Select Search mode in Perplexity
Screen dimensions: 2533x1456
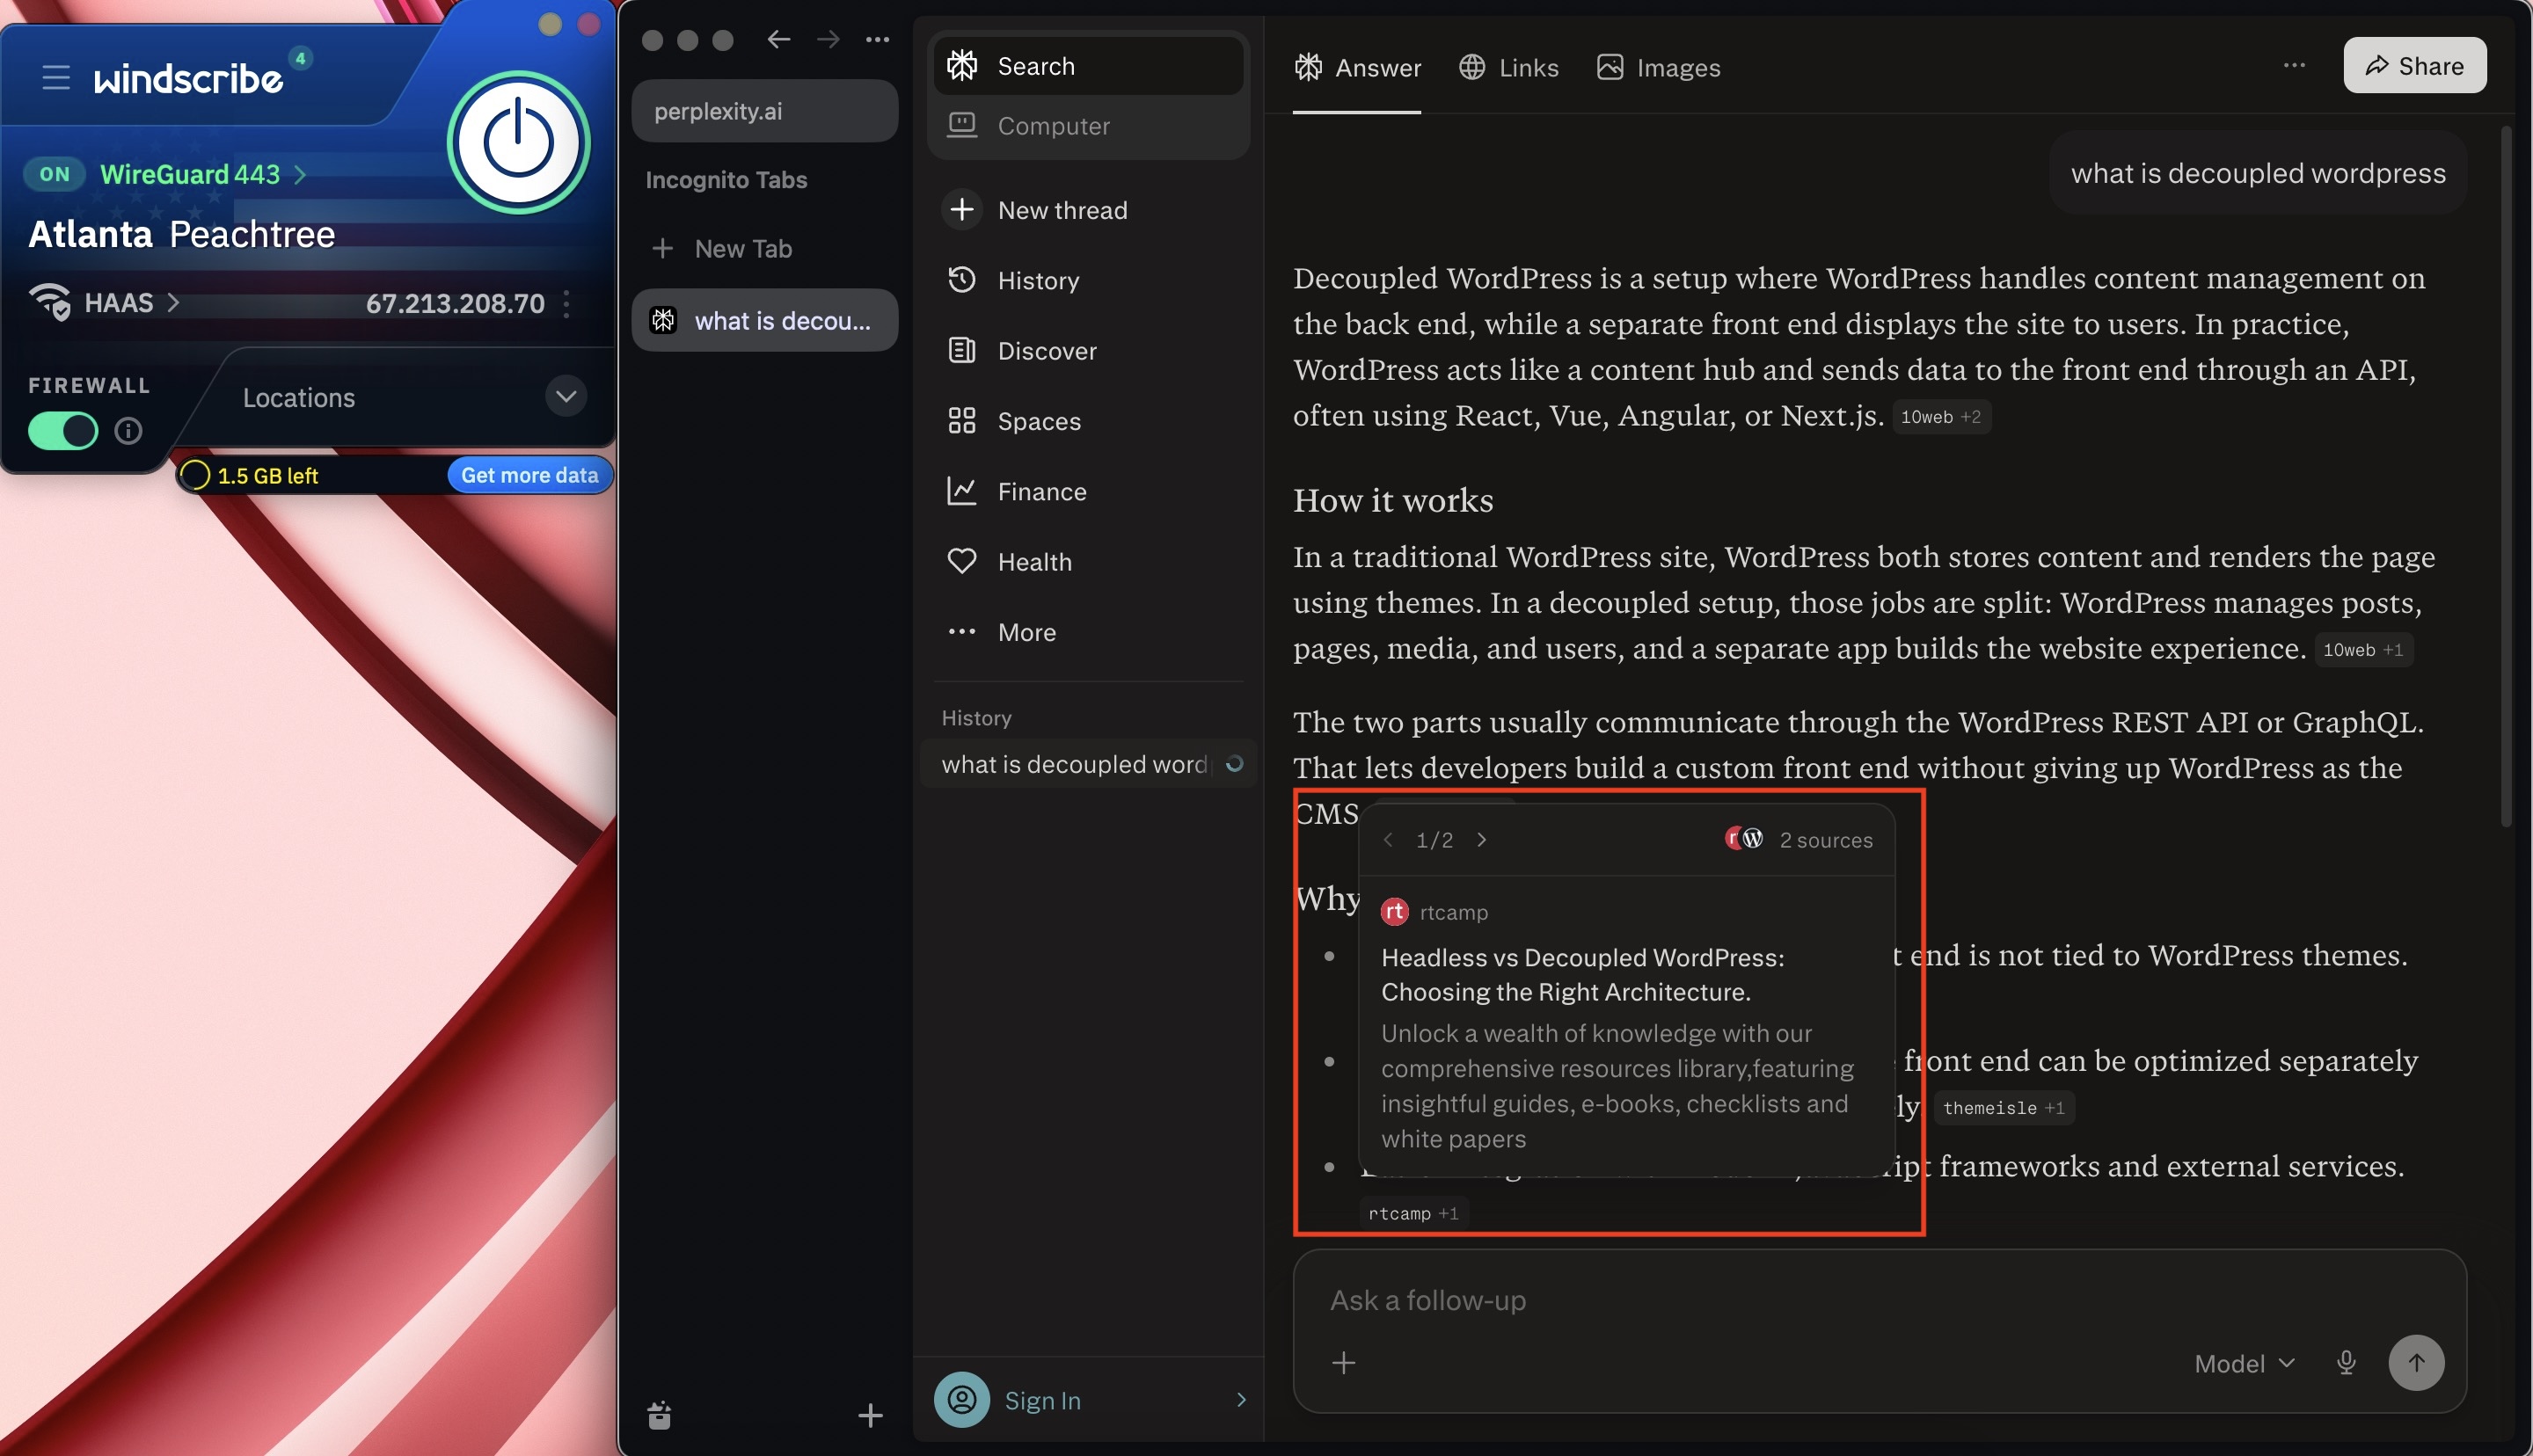coord(1088,66)
